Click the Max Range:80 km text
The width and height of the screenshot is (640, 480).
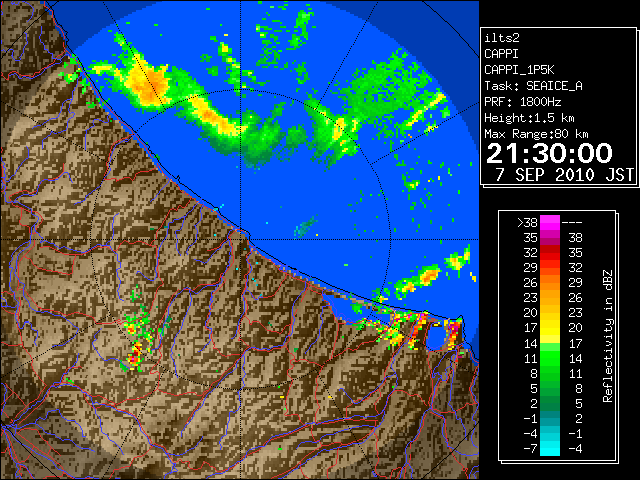pyautogui.click(x=536, y=134)
